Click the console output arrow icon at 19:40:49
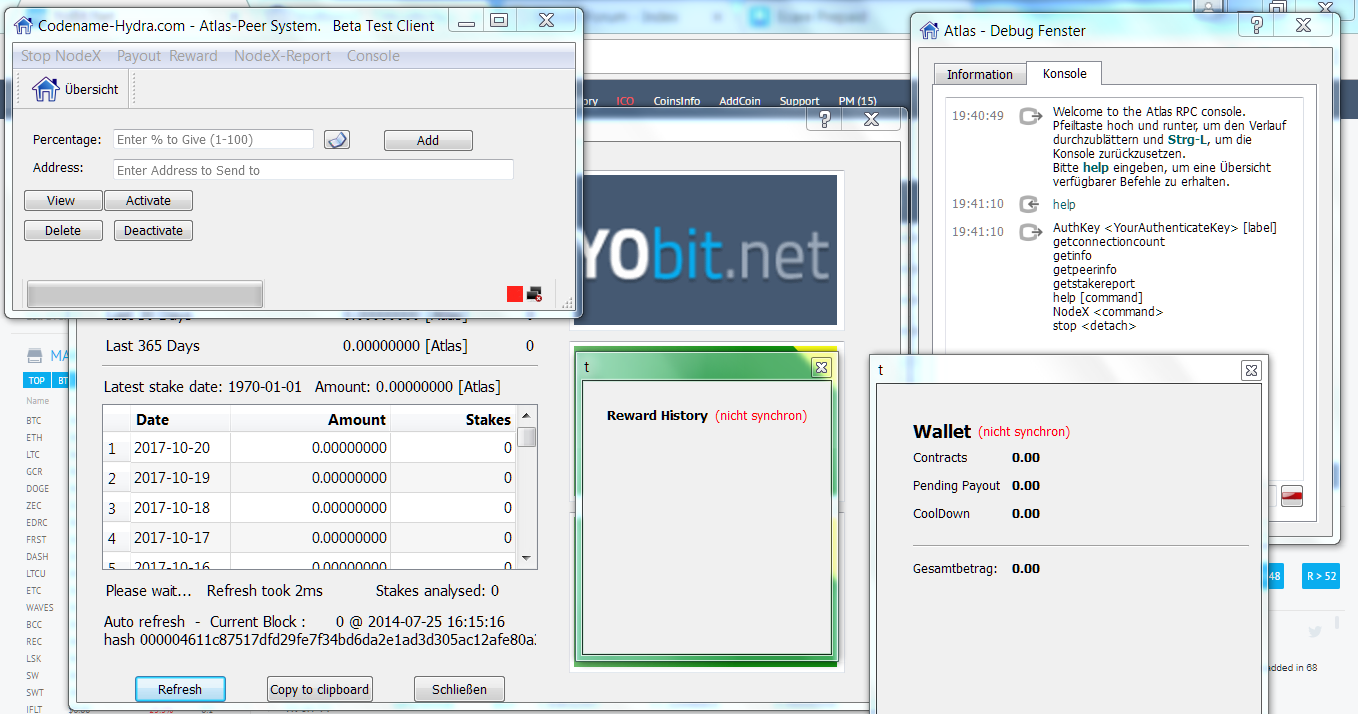The height and width of the screenshot is (714, 1358). 1030,117
